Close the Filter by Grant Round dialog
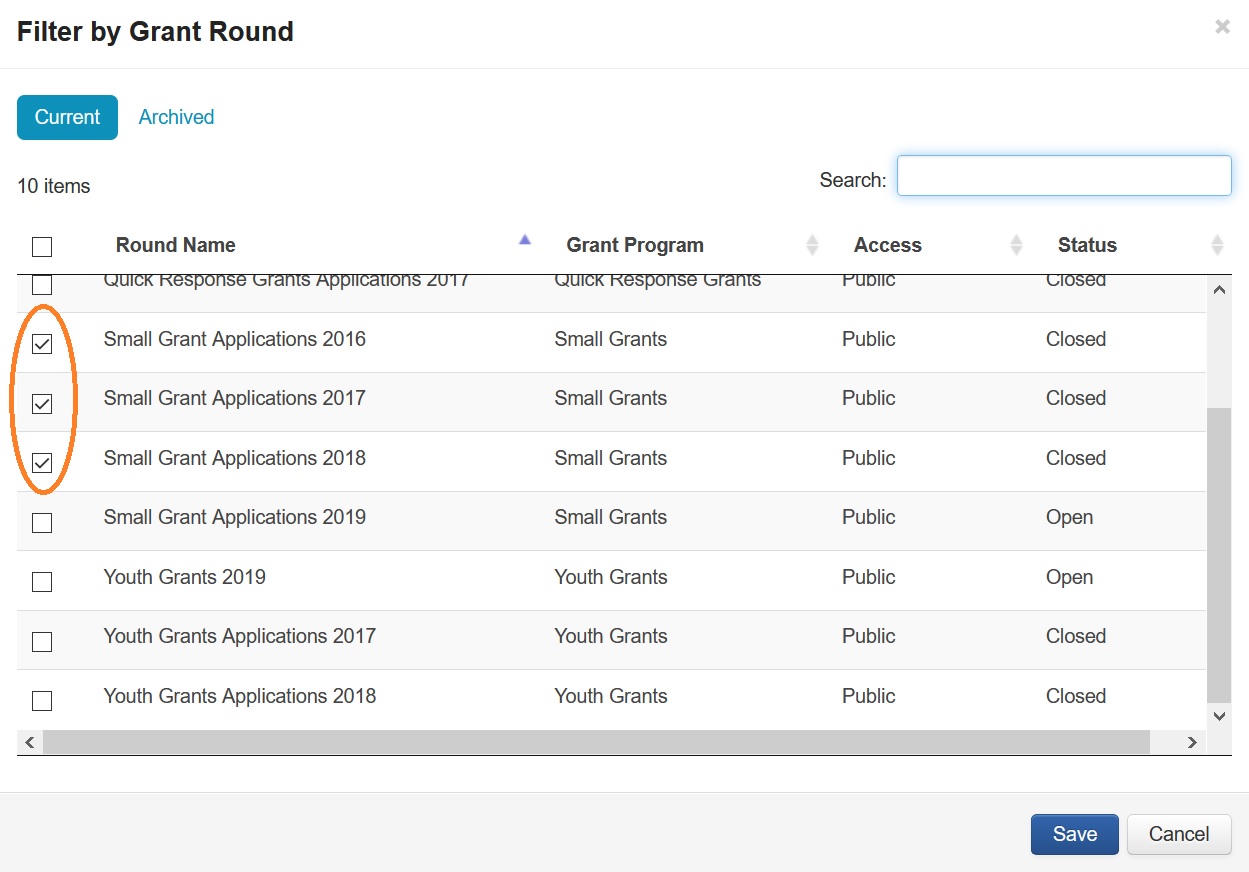 coord(1222,27)
